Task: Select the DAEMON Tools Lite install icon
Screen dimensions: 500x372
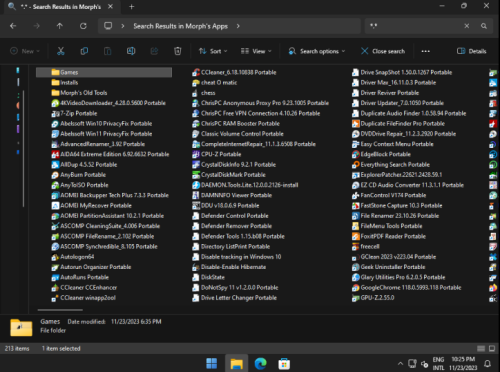Action: (196, 185)
